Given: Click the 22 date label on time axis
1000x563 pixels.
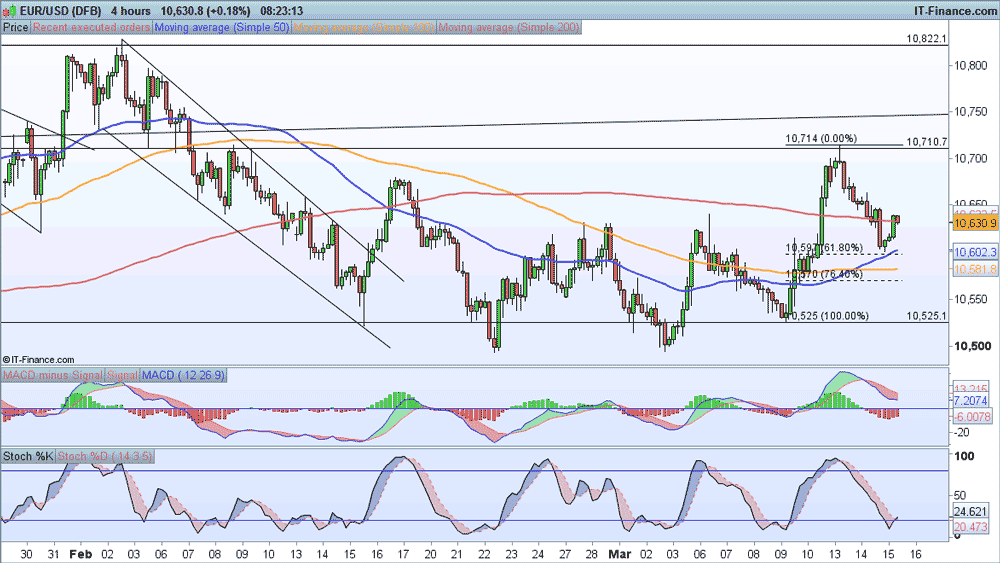Looking at the screenshot, I should tap(484, 554).
